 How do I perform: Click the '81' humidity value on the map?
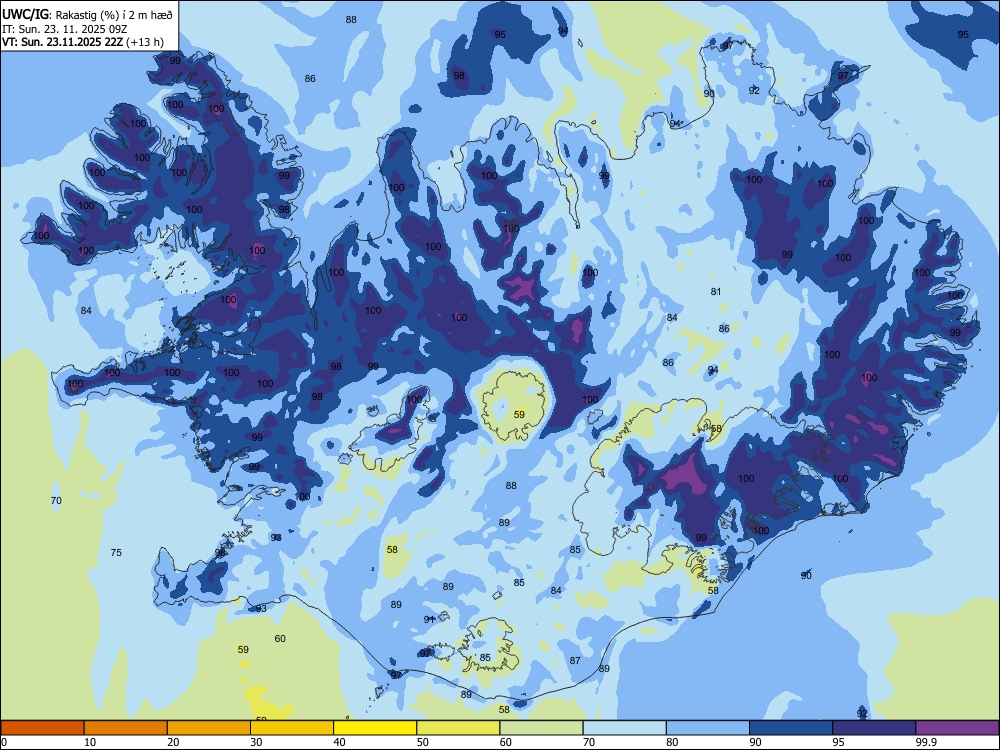click(x=716, y=291)
